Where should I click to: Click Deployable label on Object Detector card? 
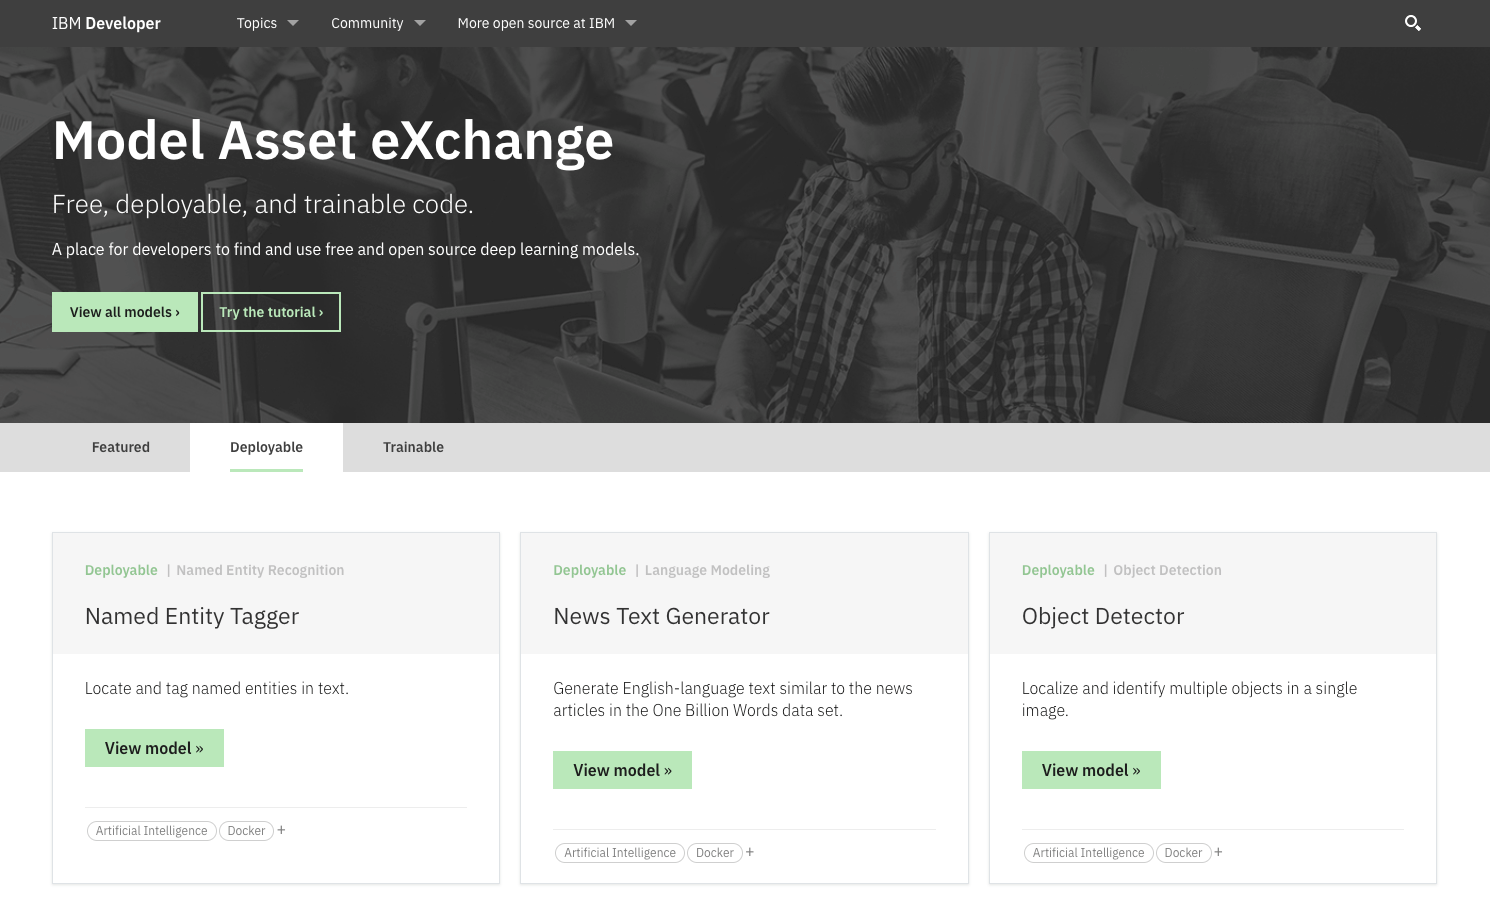coord(1058,570)
